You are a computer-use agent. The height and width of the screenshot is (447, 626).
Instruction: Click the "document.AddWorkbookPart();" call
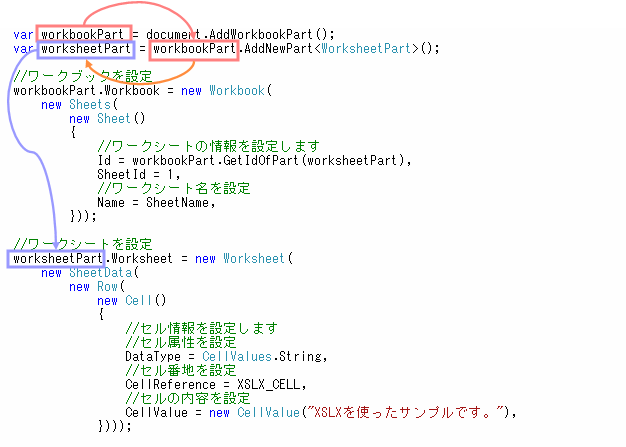pyautogui.click(x=240, y=34)
